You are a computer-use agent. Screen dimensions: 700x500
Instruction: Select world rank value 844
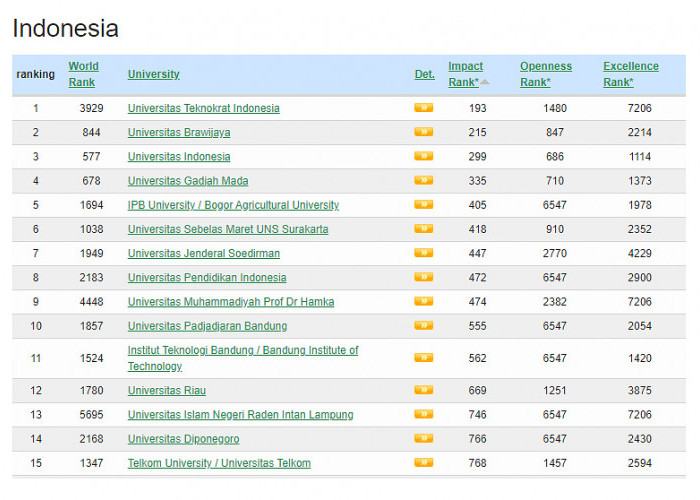coord(91,132)
